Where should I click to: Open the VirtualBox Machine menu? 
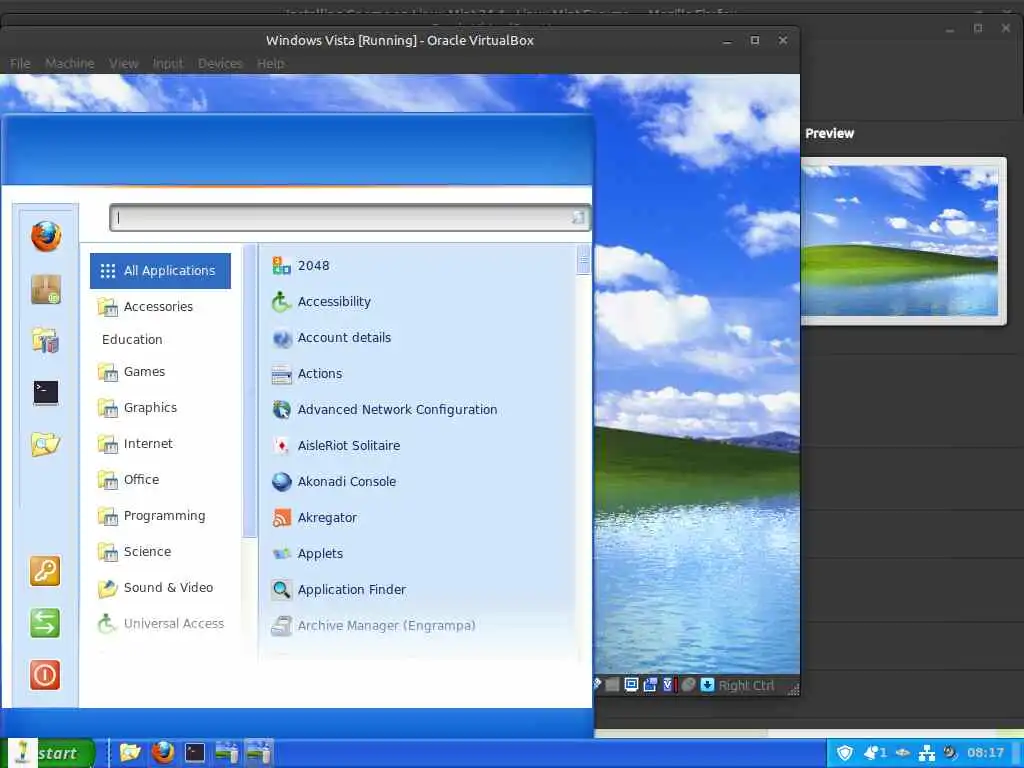(x=70, y=63)
